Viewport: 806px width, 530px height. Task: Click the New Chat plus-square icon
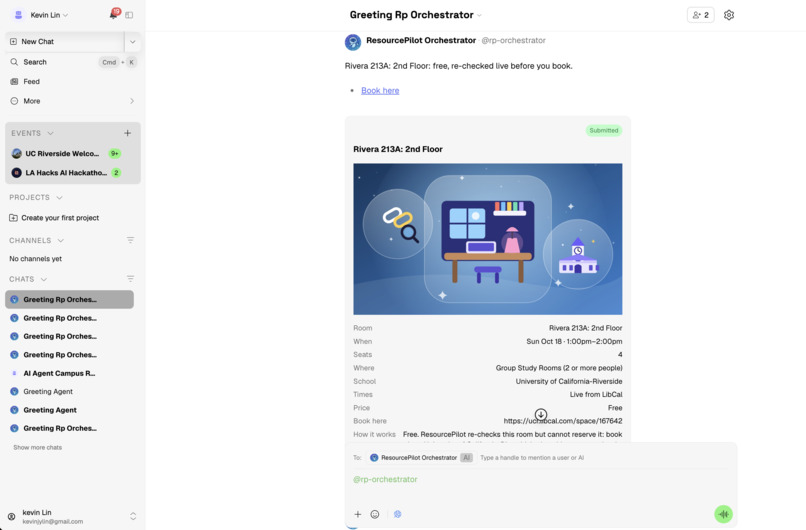pyautogui.click(x=13, y=42)
